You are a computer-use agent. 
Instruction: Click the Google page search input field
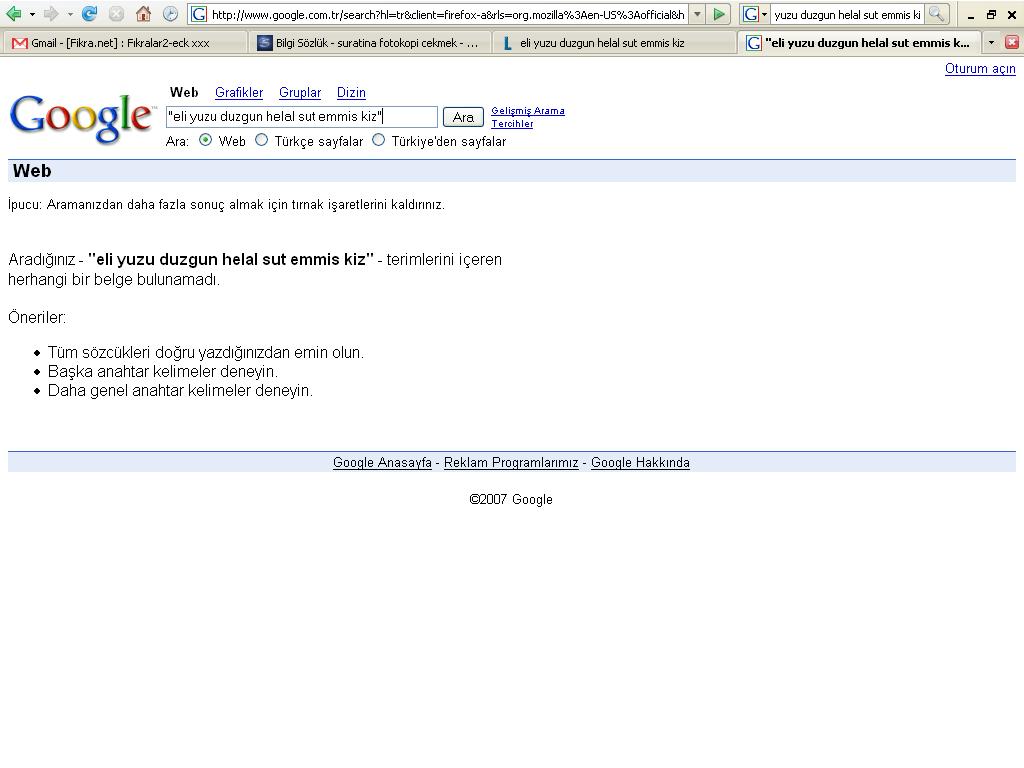click(302, 117)
